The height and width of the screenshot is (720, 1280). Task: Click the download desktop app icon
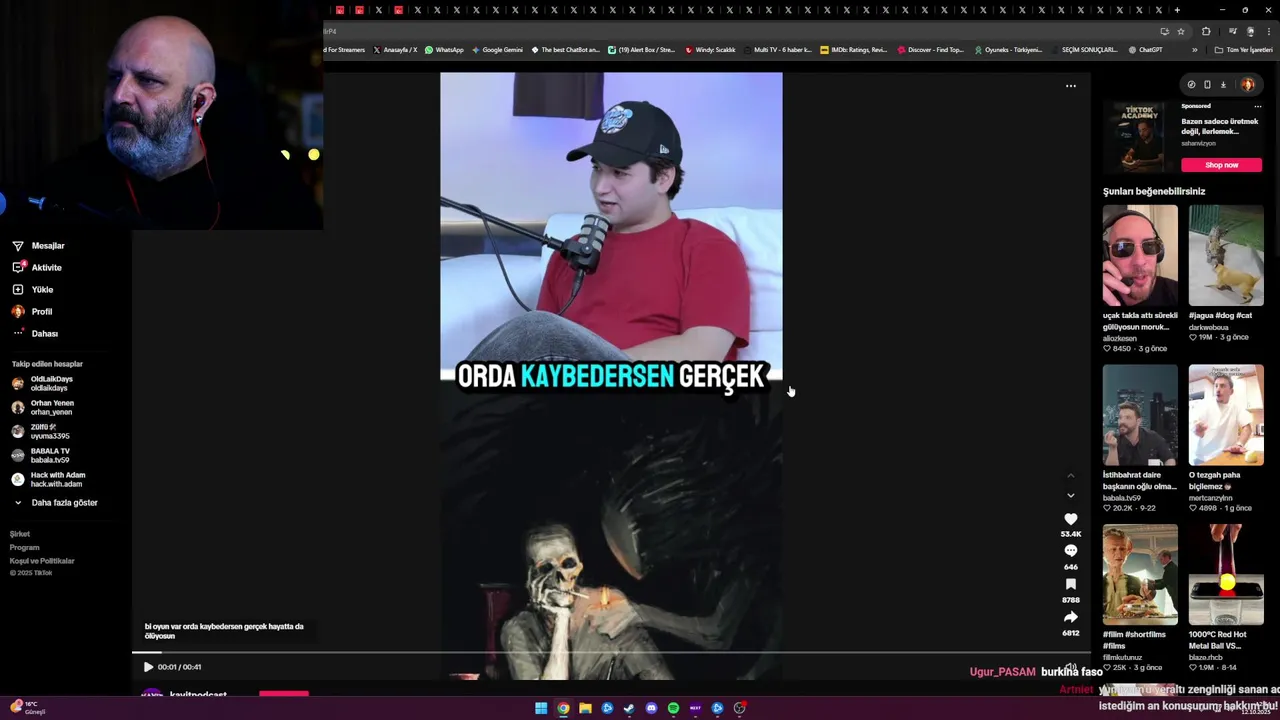click(1223, 85)
